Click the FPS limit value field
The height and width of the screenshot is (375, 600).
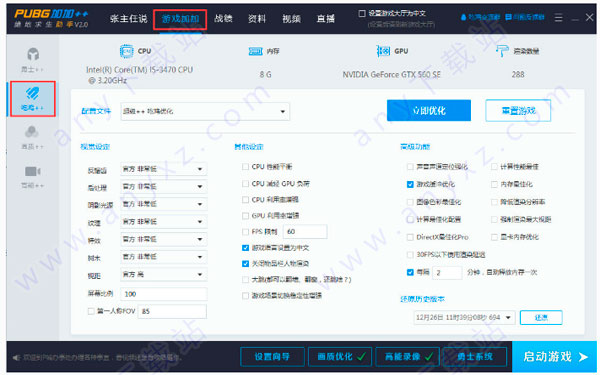tap(305, 232)
